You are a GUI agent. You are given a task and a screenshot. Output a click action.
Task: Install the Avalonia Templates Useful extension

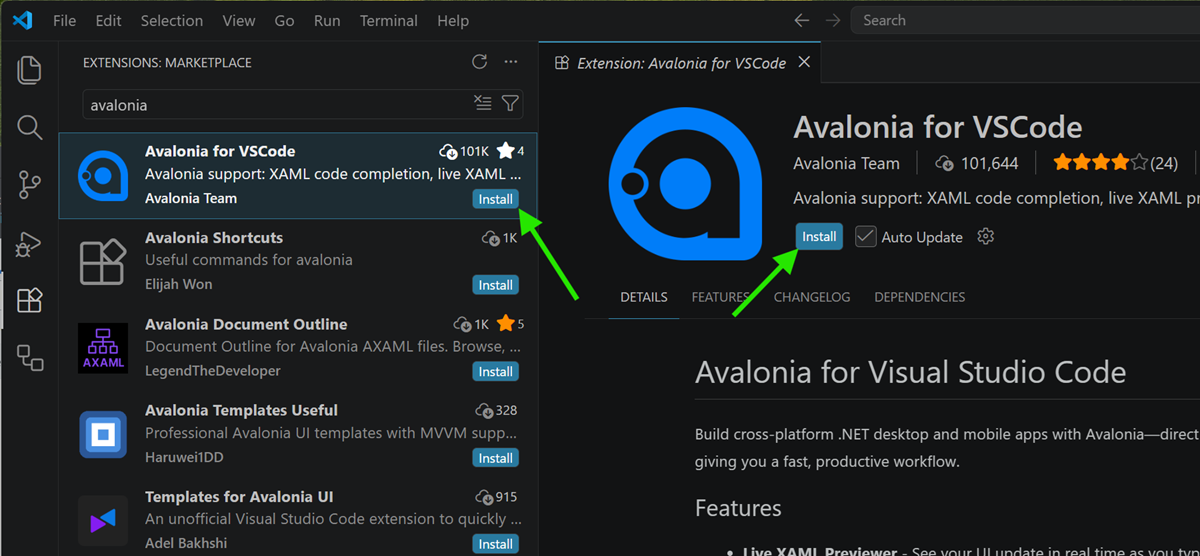pyautogui.click(x=495, y=458)
